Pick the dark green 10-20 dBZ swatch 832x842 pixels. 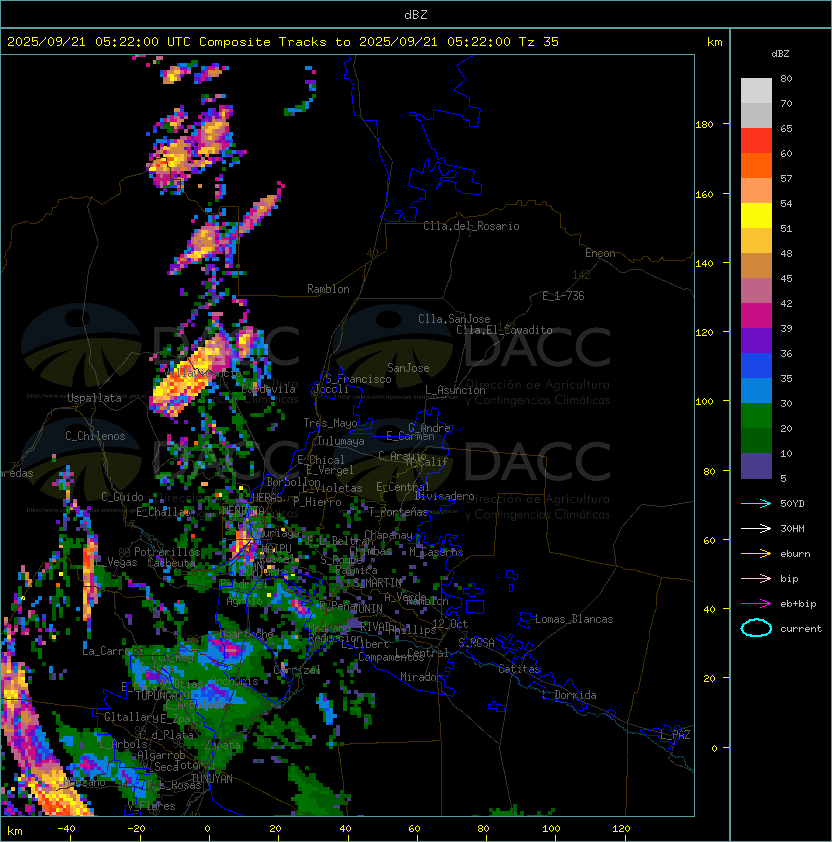(756, 440)
